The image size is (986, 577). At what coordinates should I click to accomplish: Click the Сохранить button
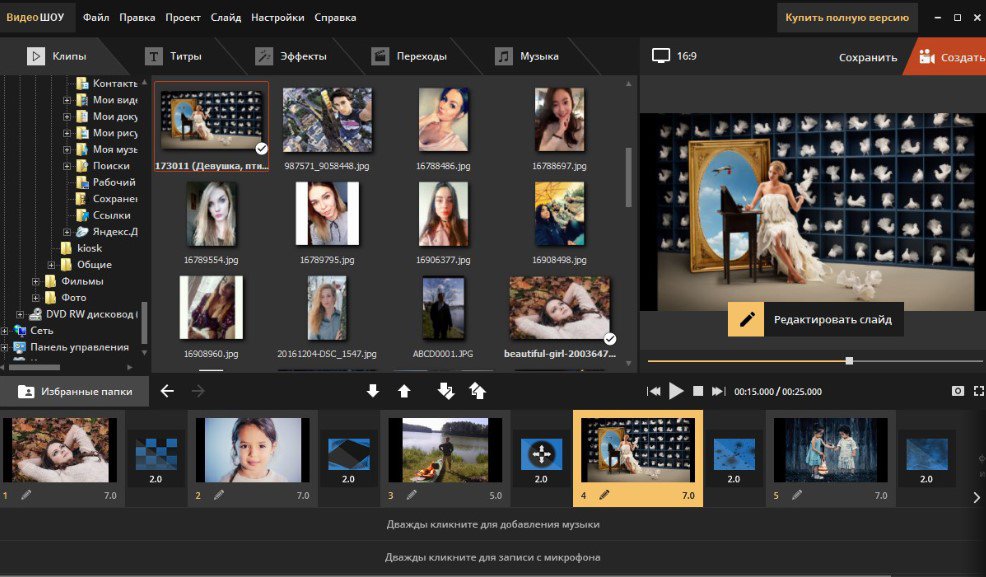pos(868,57)
